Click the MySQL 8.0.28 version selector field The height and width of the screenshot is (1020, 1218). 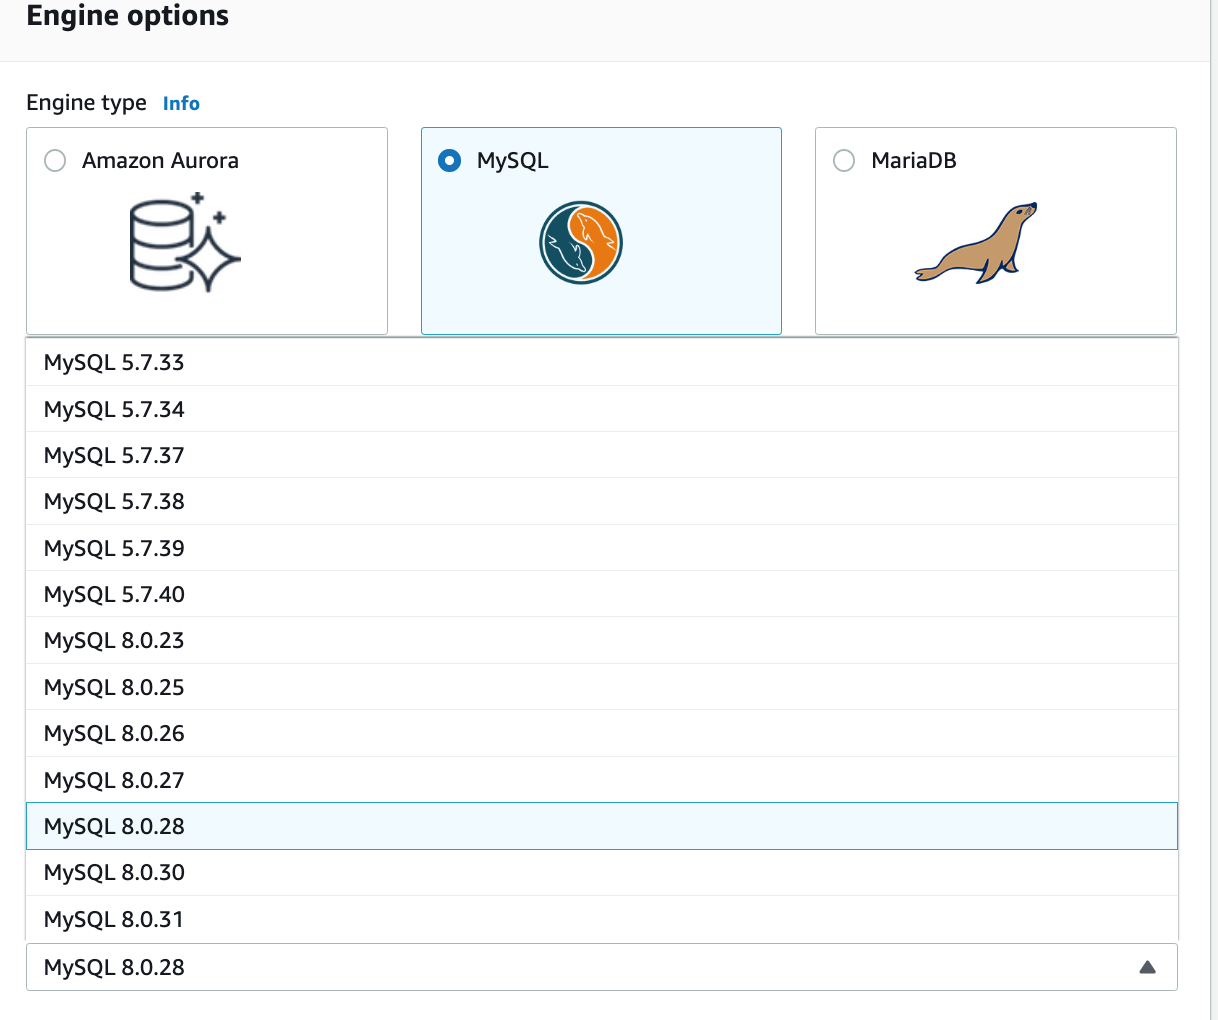[600, 966]
